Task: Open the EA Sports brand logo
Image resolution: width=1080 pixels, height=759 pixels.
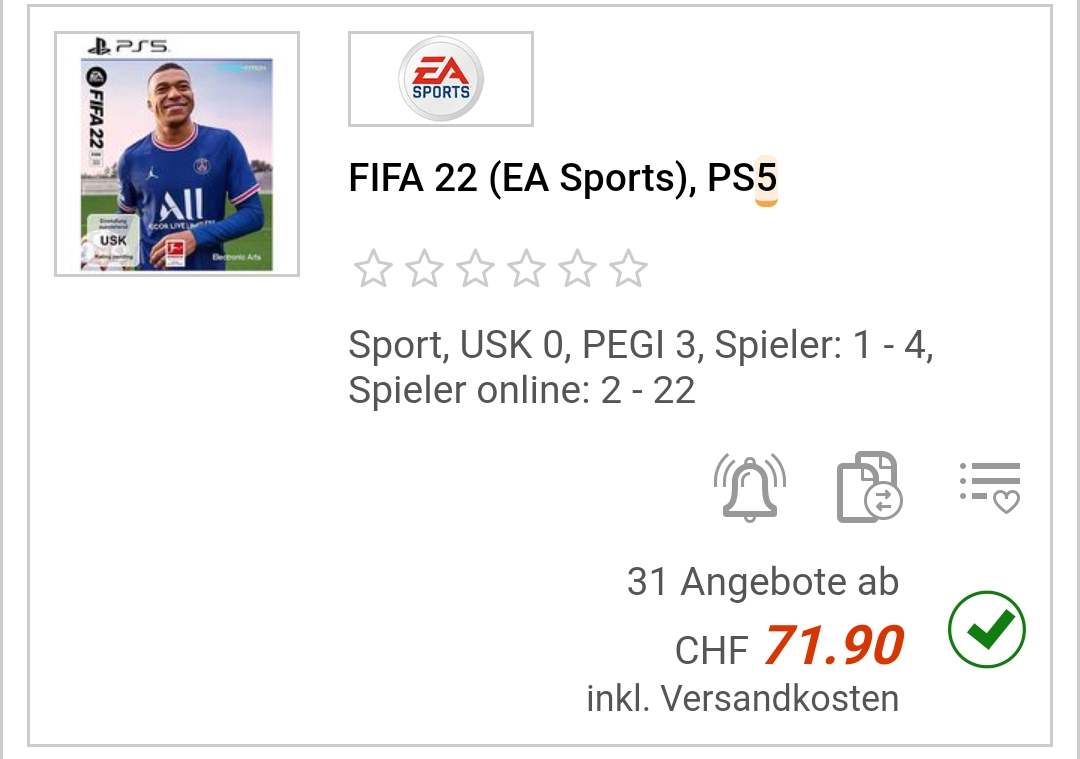Action: tap(440, 80)
